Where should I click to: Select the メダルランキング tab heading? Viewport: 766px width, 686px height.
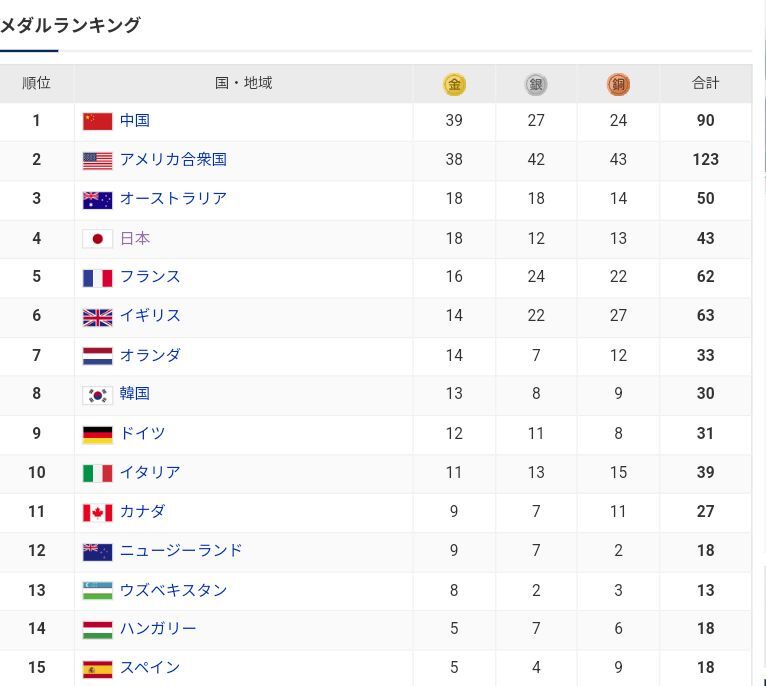[x=70, y=25]
